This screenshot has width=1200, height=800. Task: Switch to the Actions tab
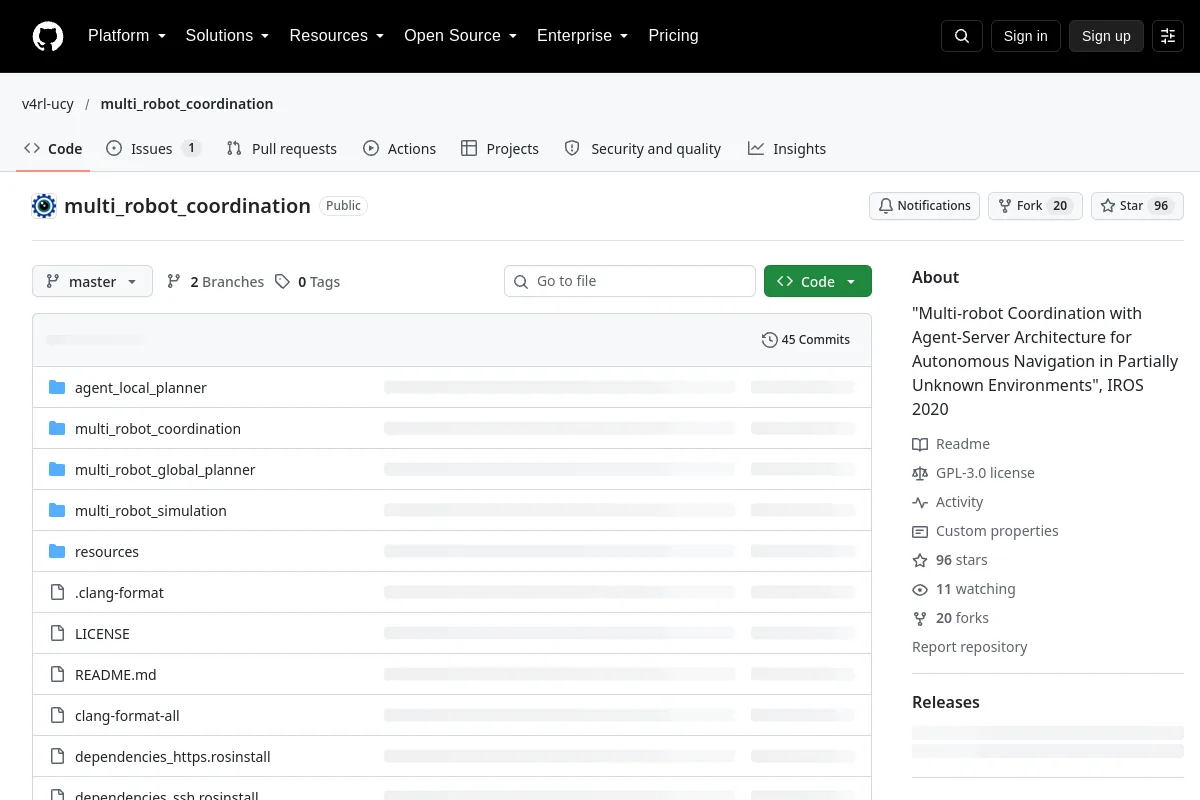click(400, 149)
